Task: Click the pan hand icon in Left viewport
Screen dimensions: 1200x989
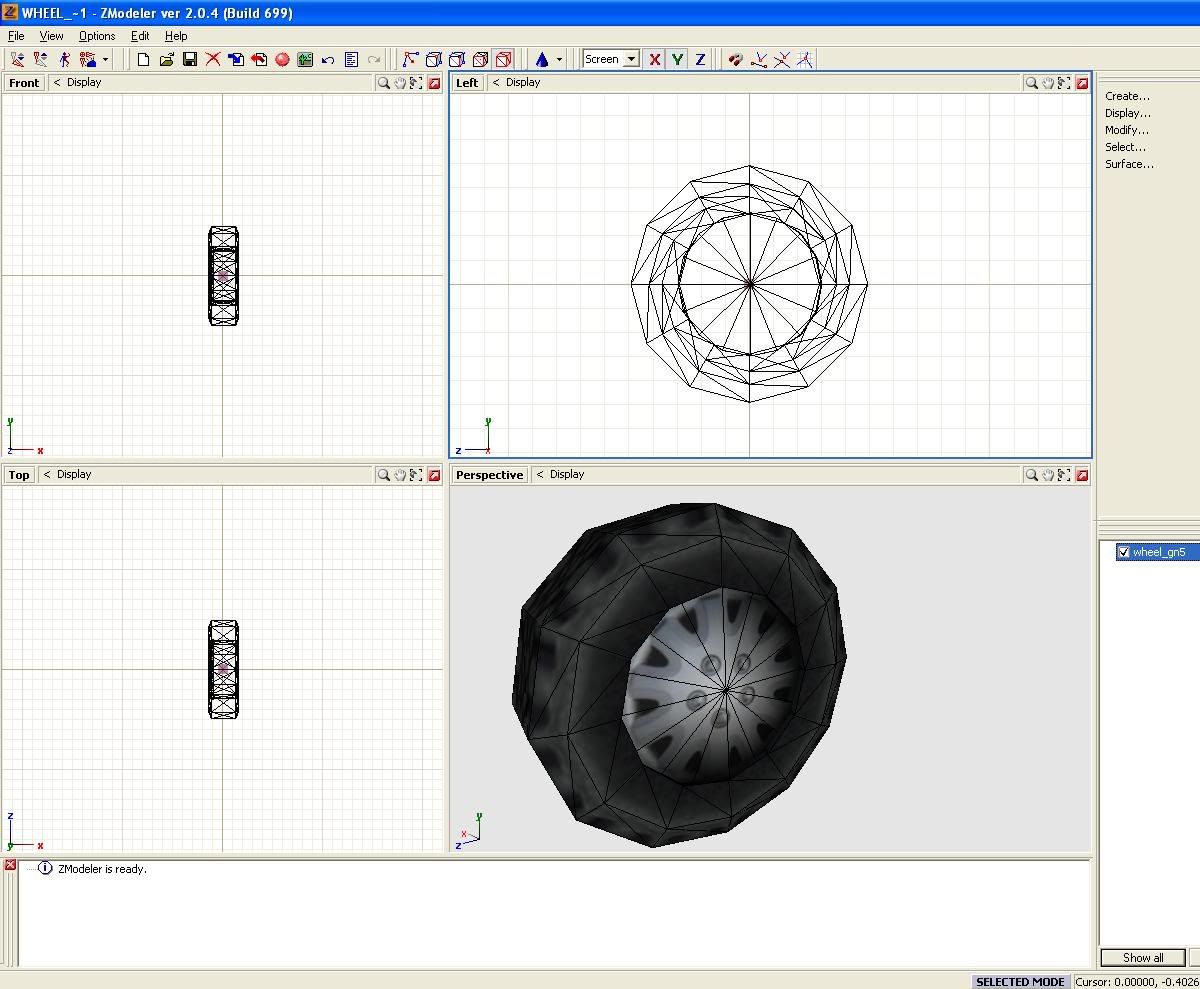Action: [1048, 83]
